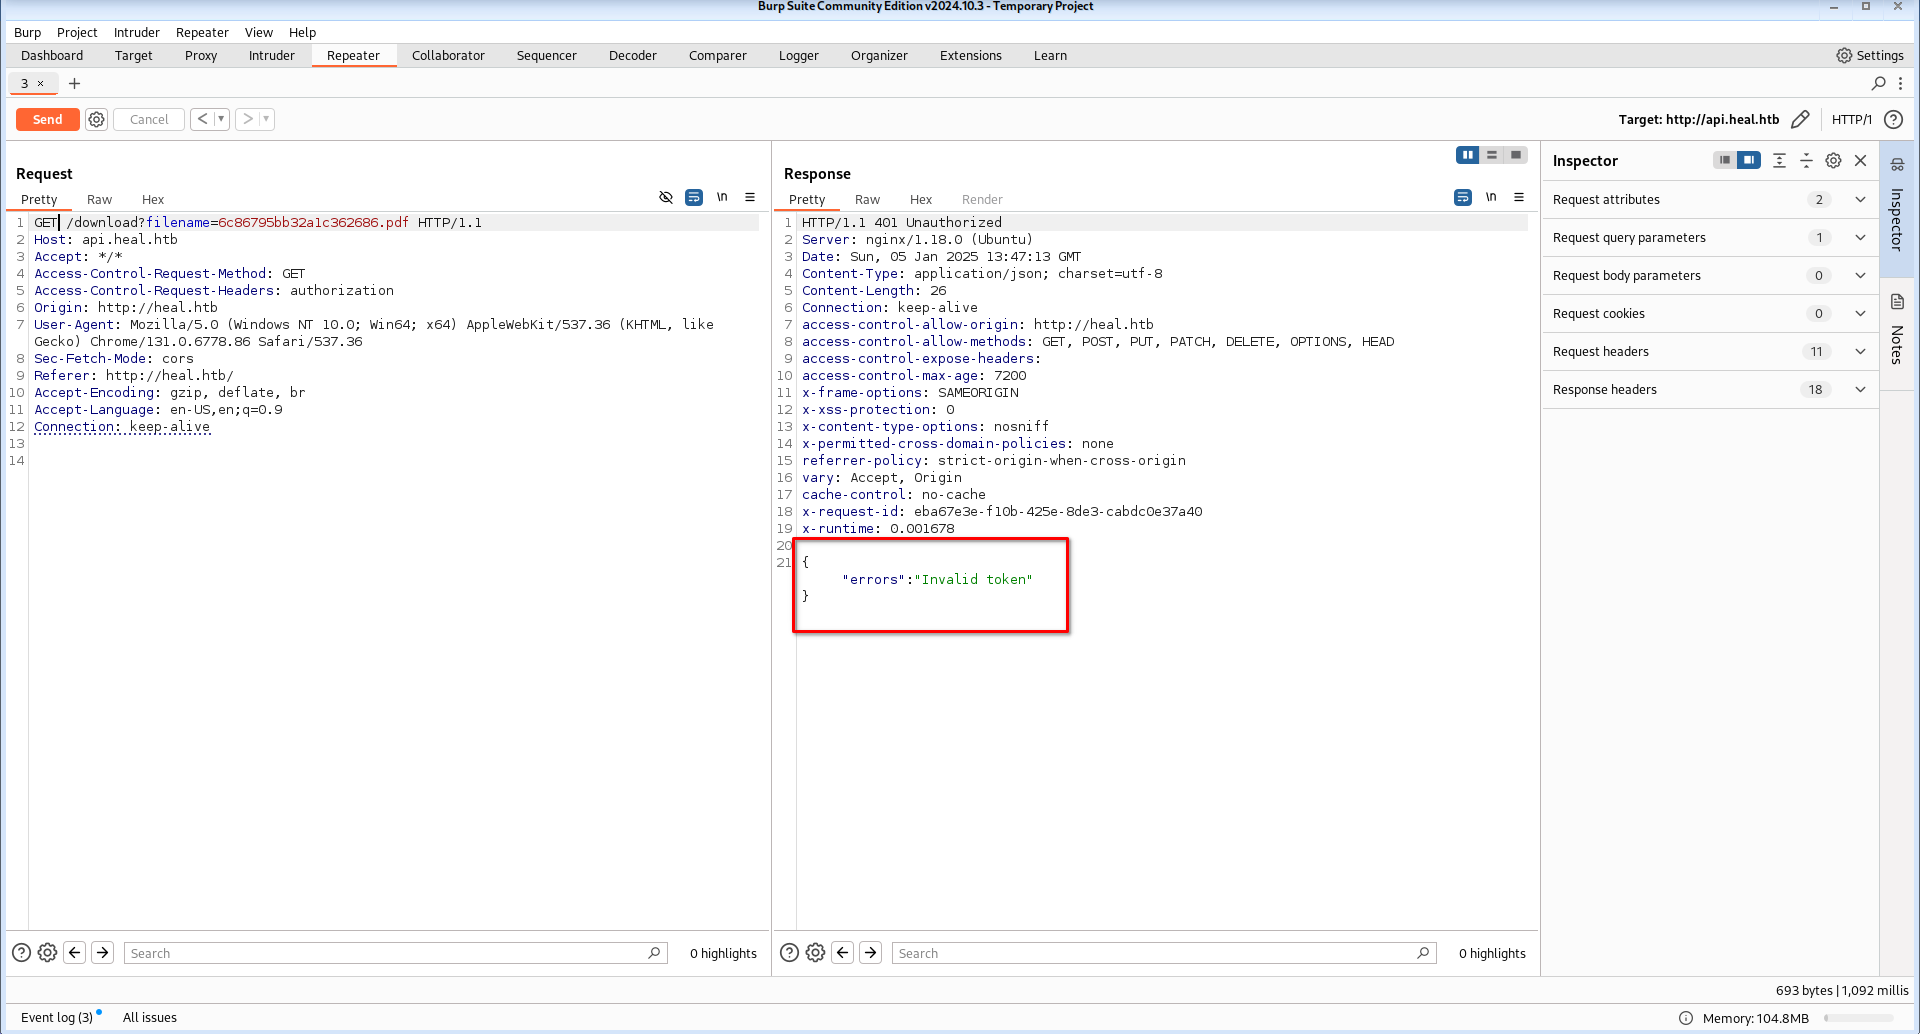Click the edit target pencil icon
1920x1034 pixels.
[x=1800, y=120]
